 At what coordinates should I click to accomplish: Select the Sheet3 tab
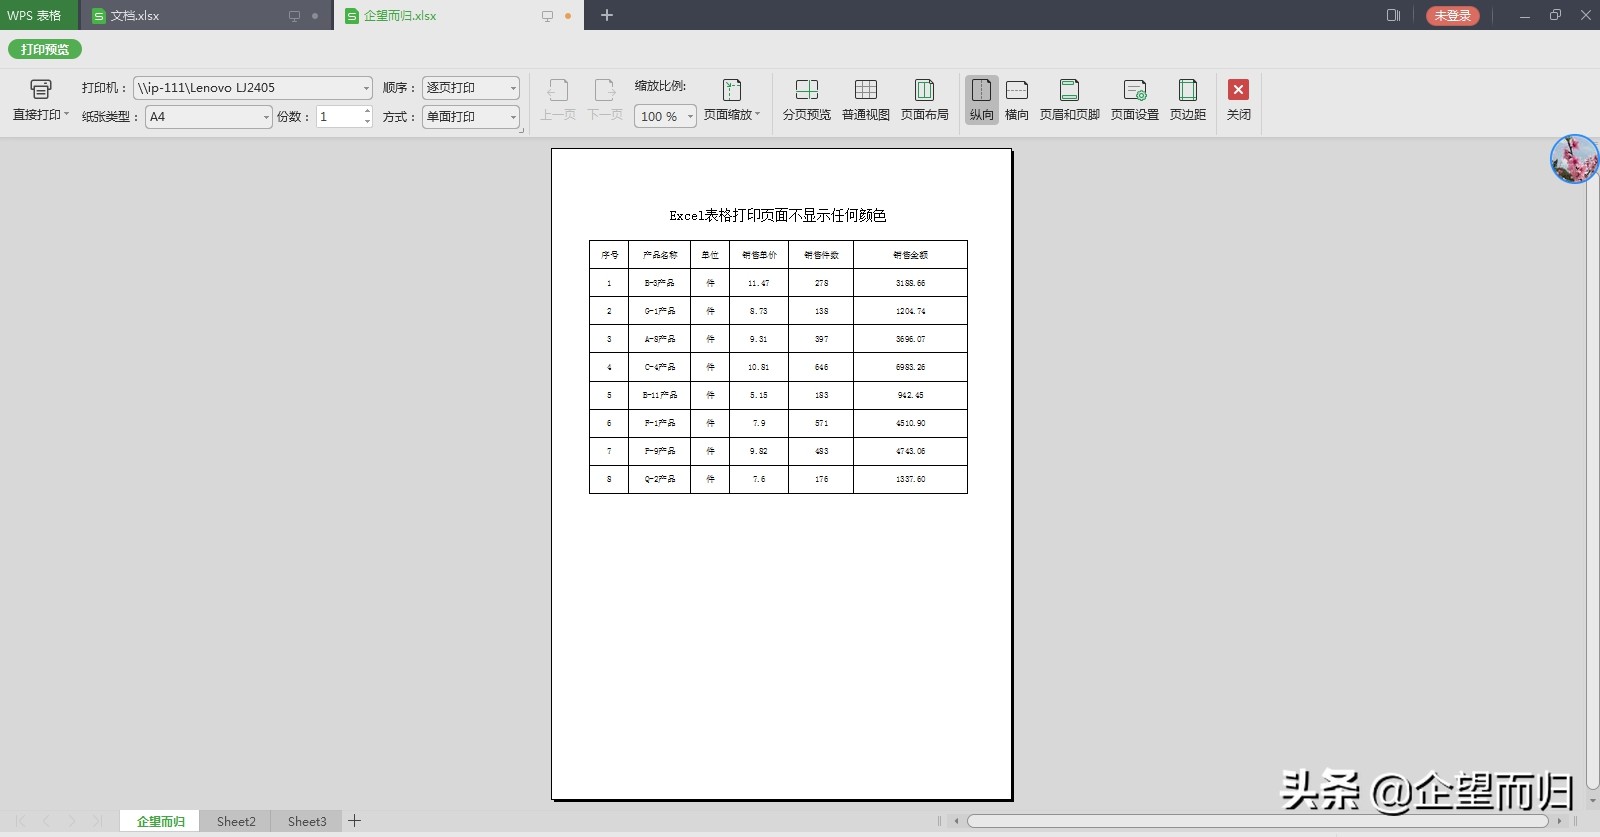[x=307, y=821]
